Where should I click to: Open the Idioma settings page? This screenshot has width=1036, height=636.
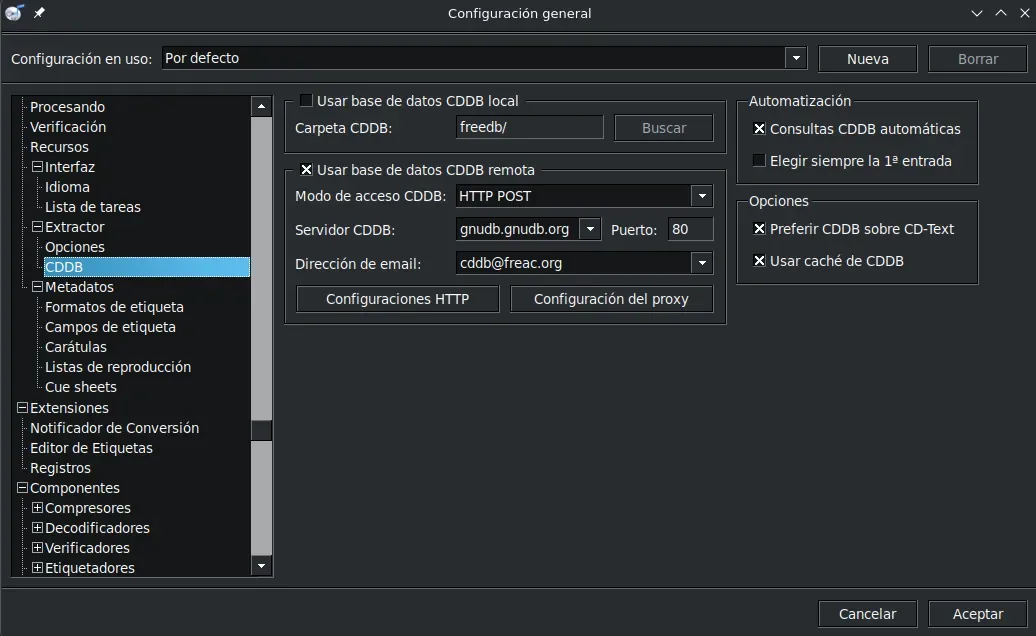point(69,187)
